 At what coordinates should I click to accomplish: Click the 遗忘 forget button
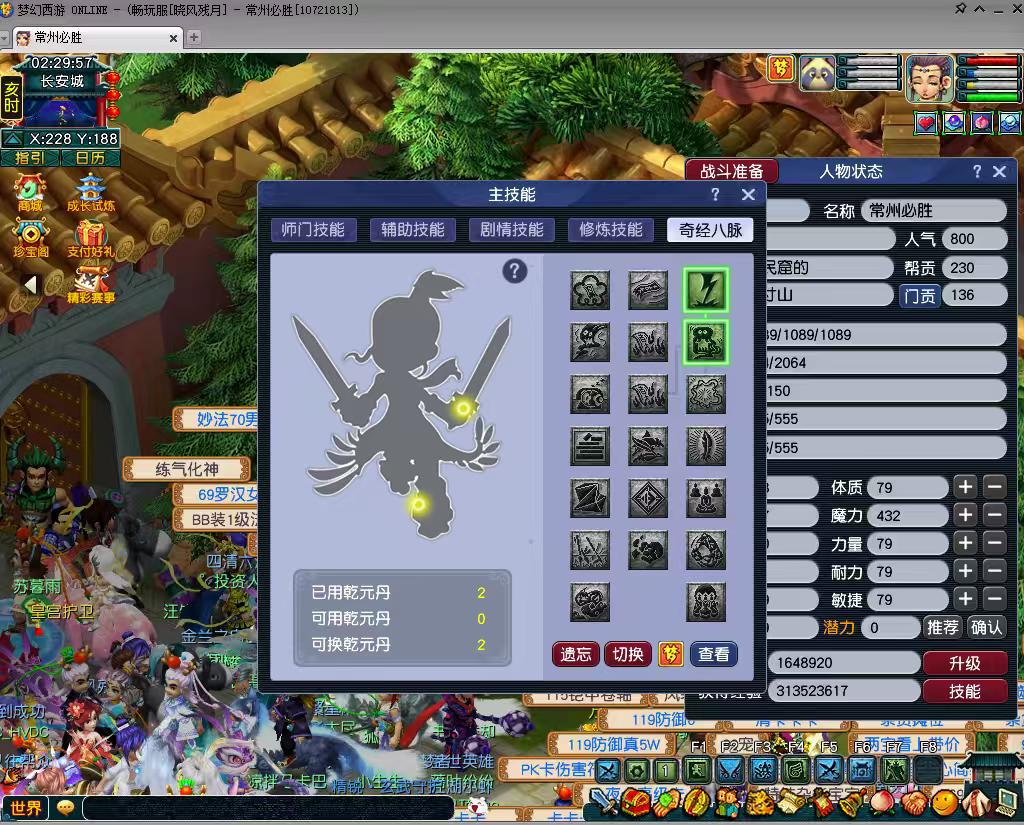(x=576, y=654)
